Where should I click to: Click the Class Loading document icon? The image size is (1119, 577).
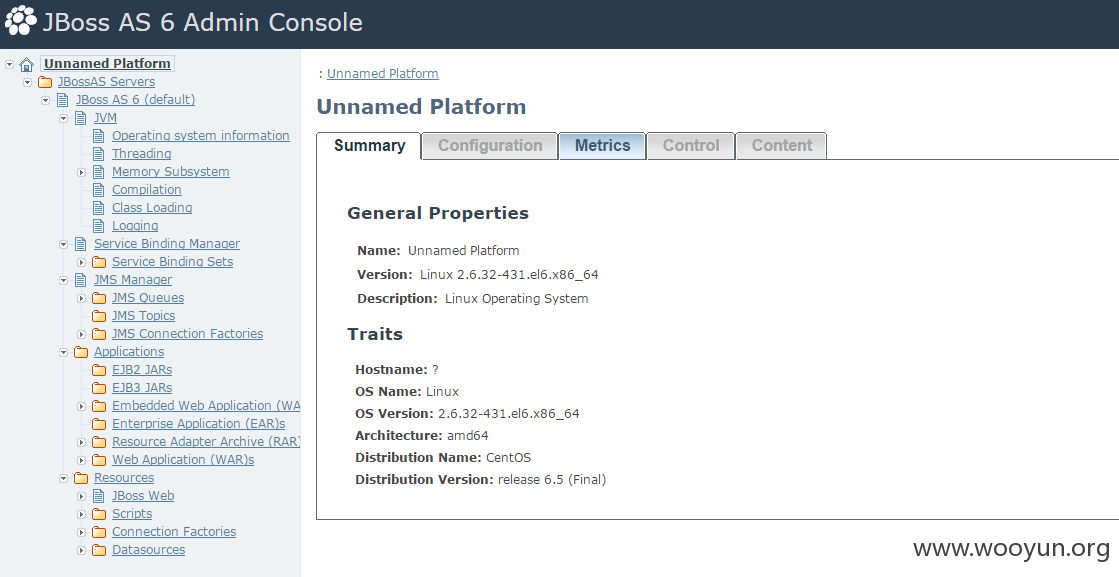click(98, 208)
